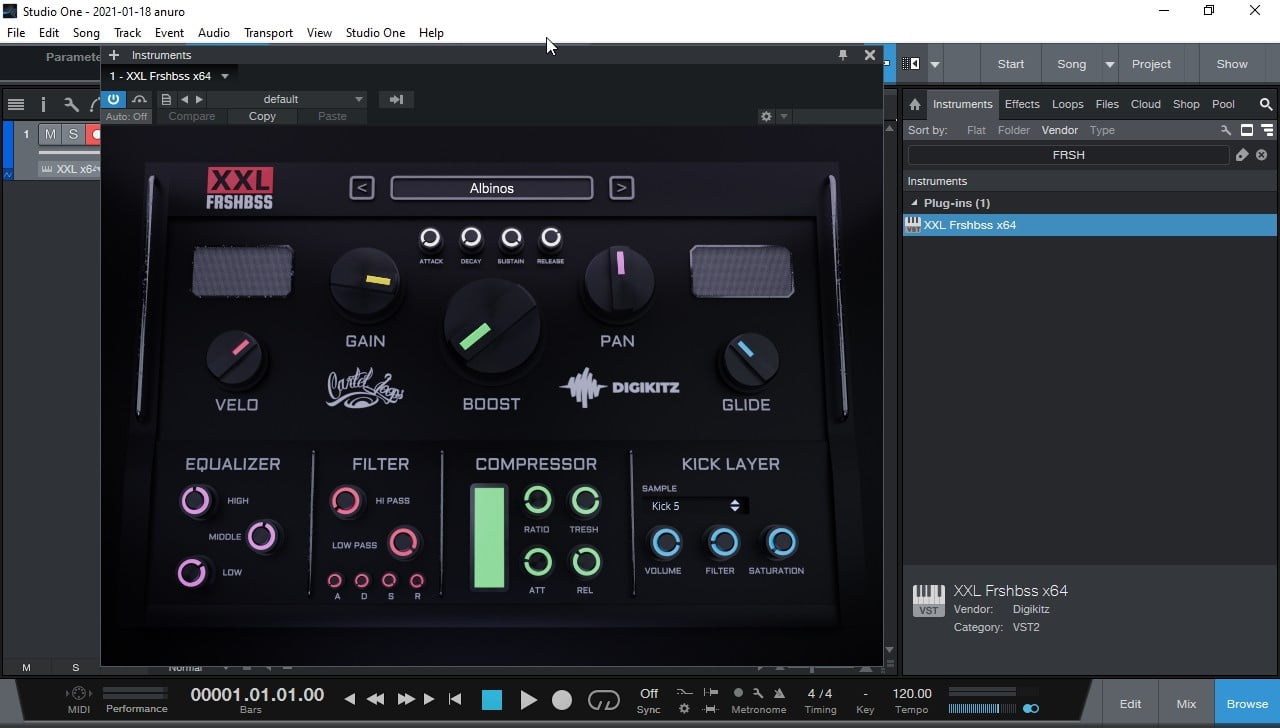Screen dimensions: 1280x728
Task: Switch to the Effects browser tab
Action: [x=1022, y=104]
